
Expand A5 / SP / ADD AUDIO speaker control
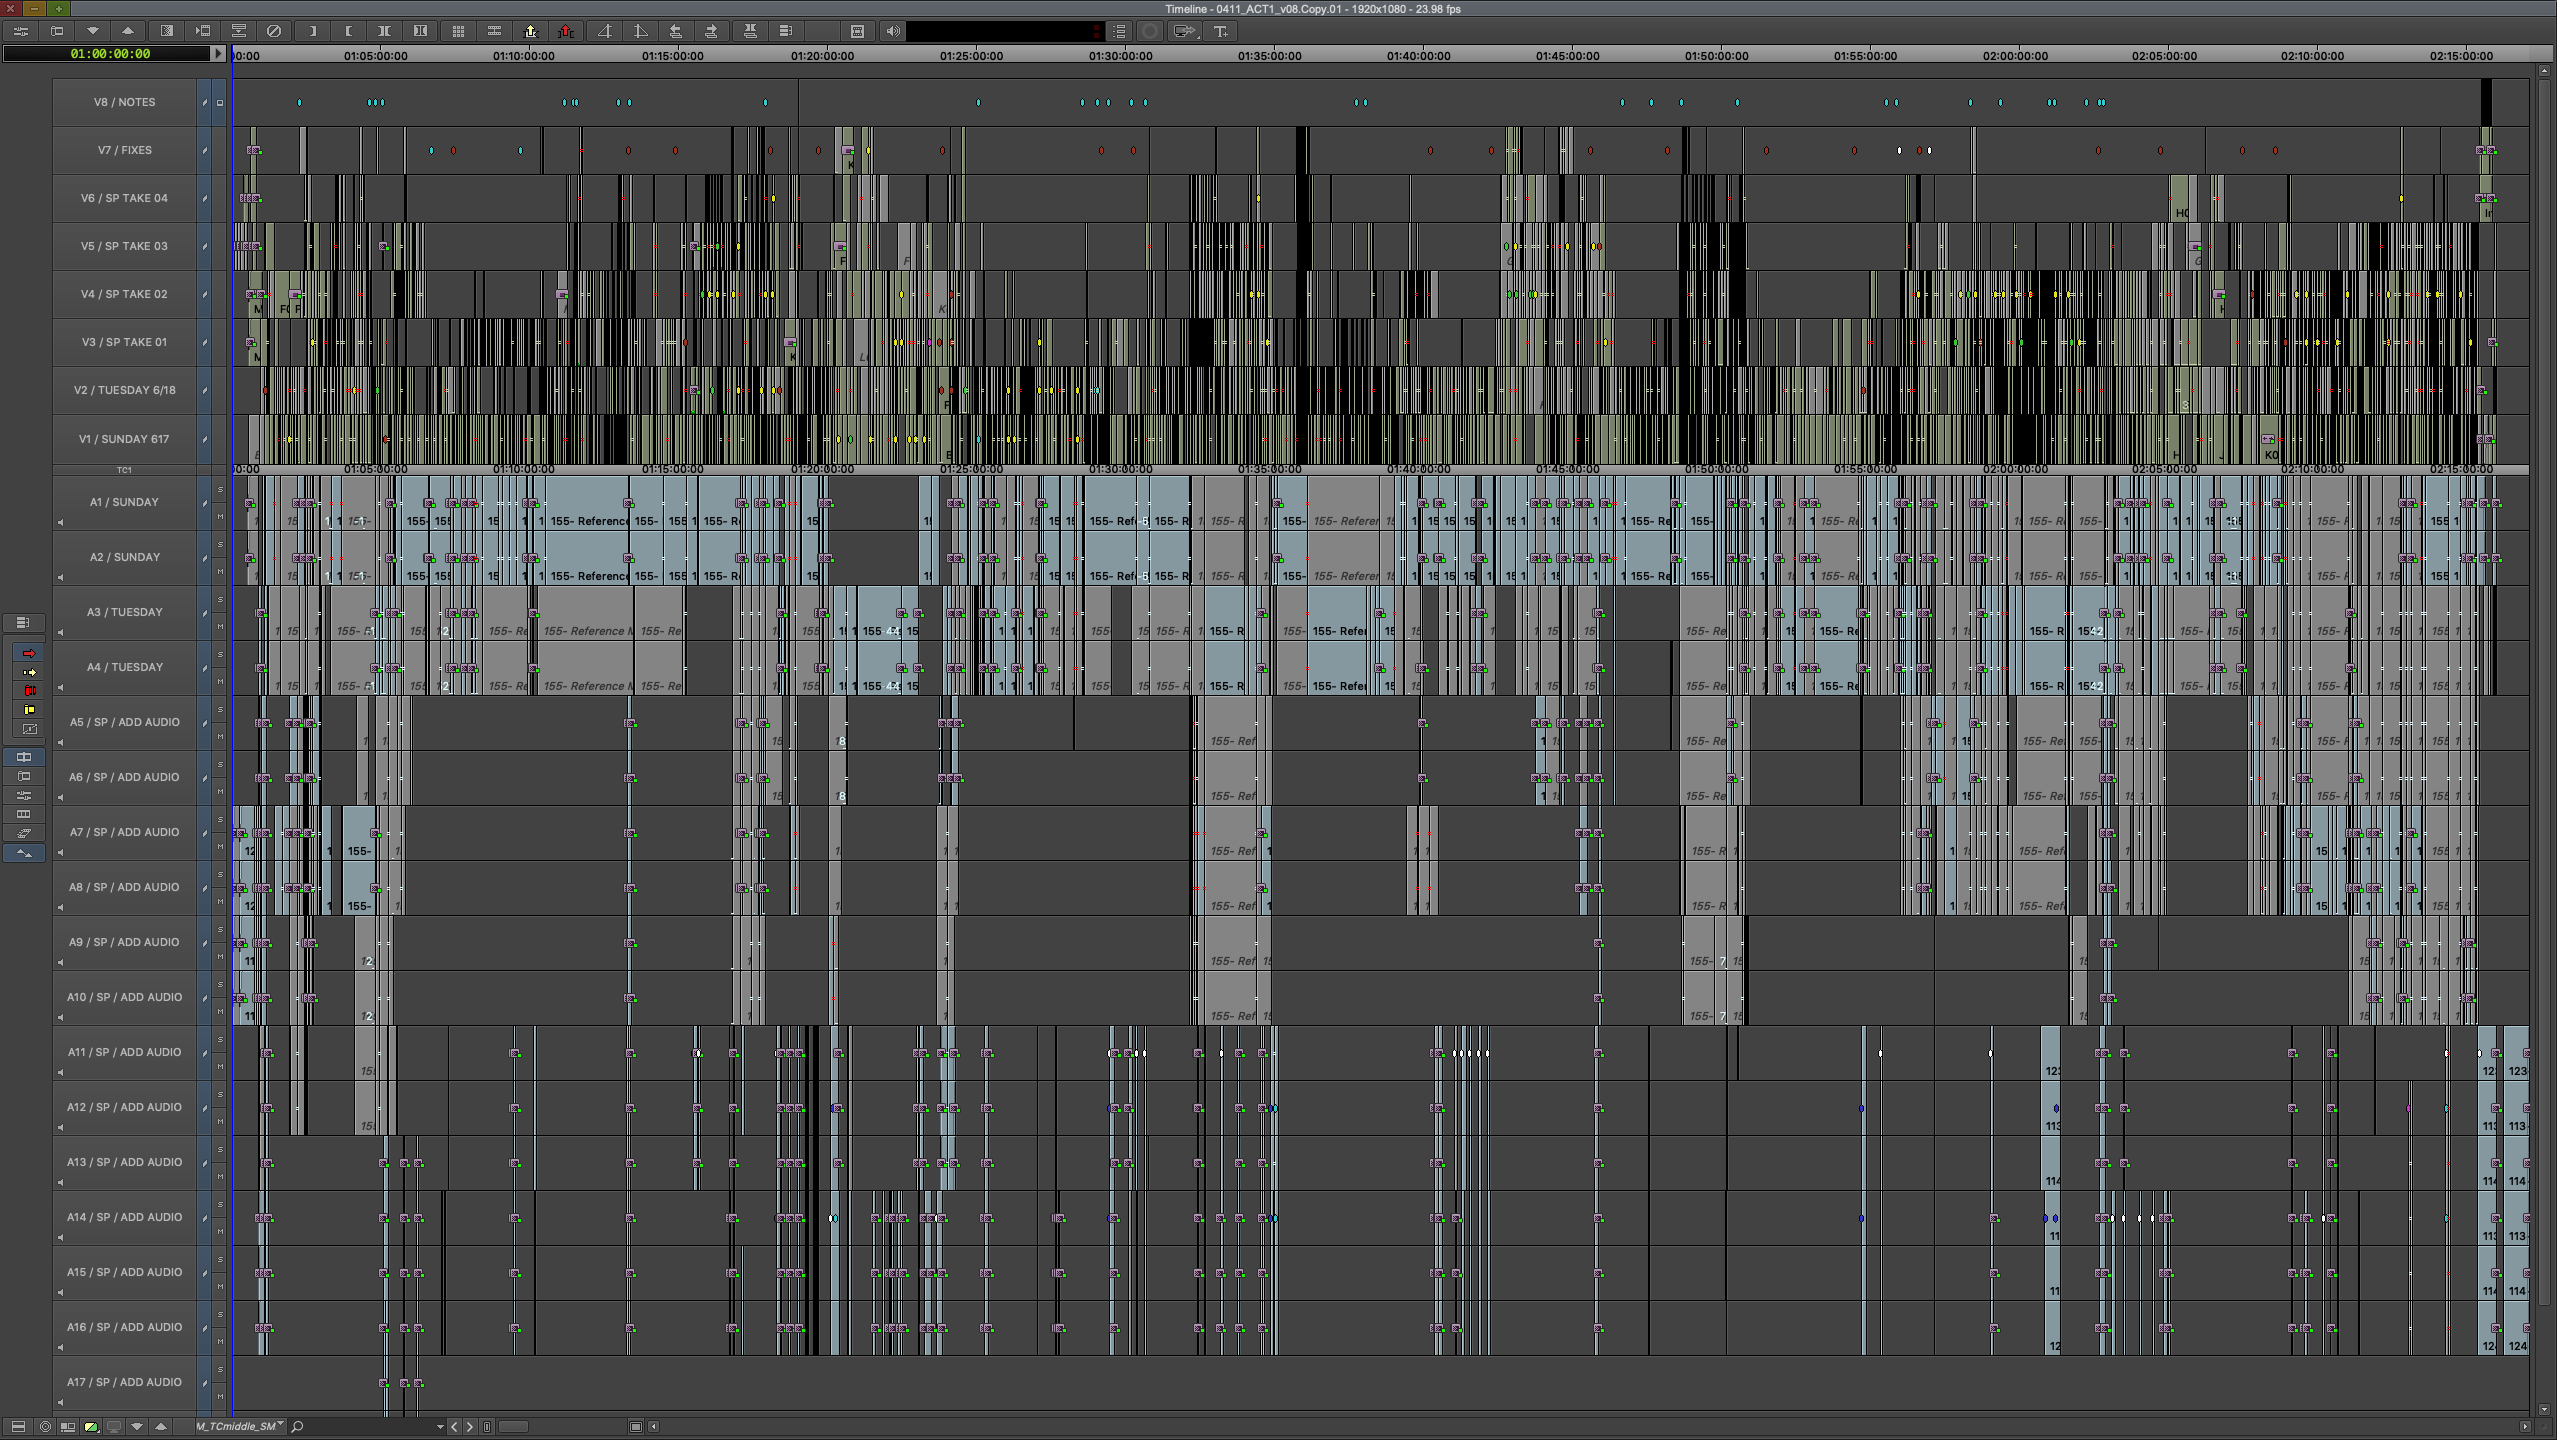(60, 742)
